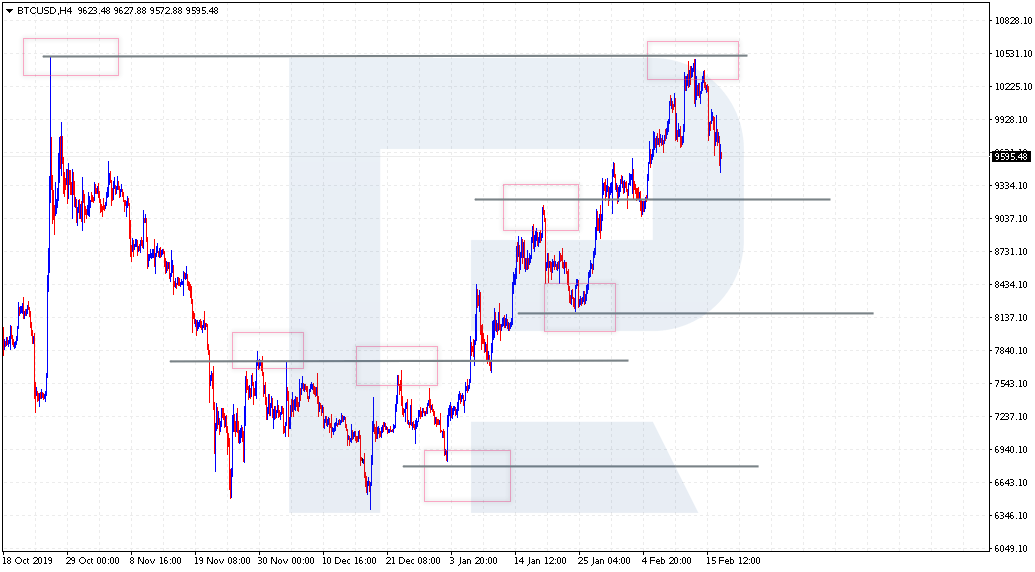The width and height of the screenshot is (1035, 572).
Task: Select the topmost horizontal line near 10531
Action: click(x=400, y=56)
